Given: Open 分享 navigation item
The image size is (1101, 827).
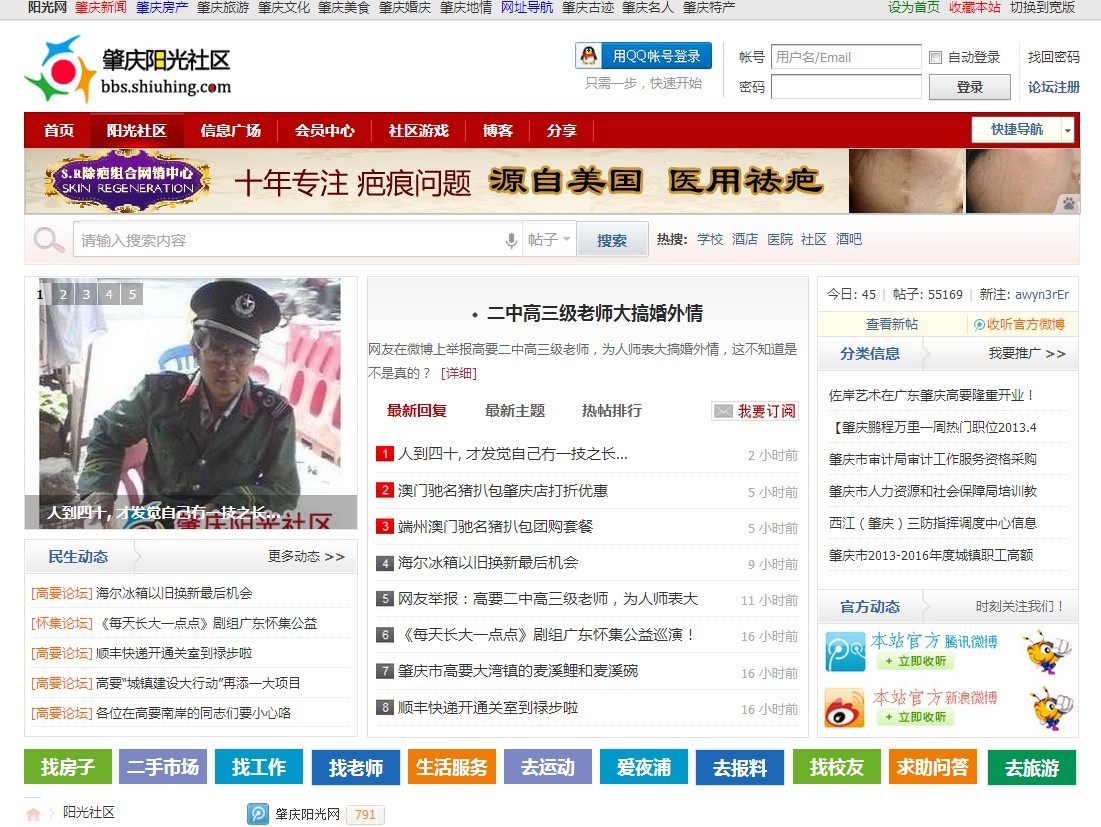Looking at the screenshot, I should (x=562, y=131).
